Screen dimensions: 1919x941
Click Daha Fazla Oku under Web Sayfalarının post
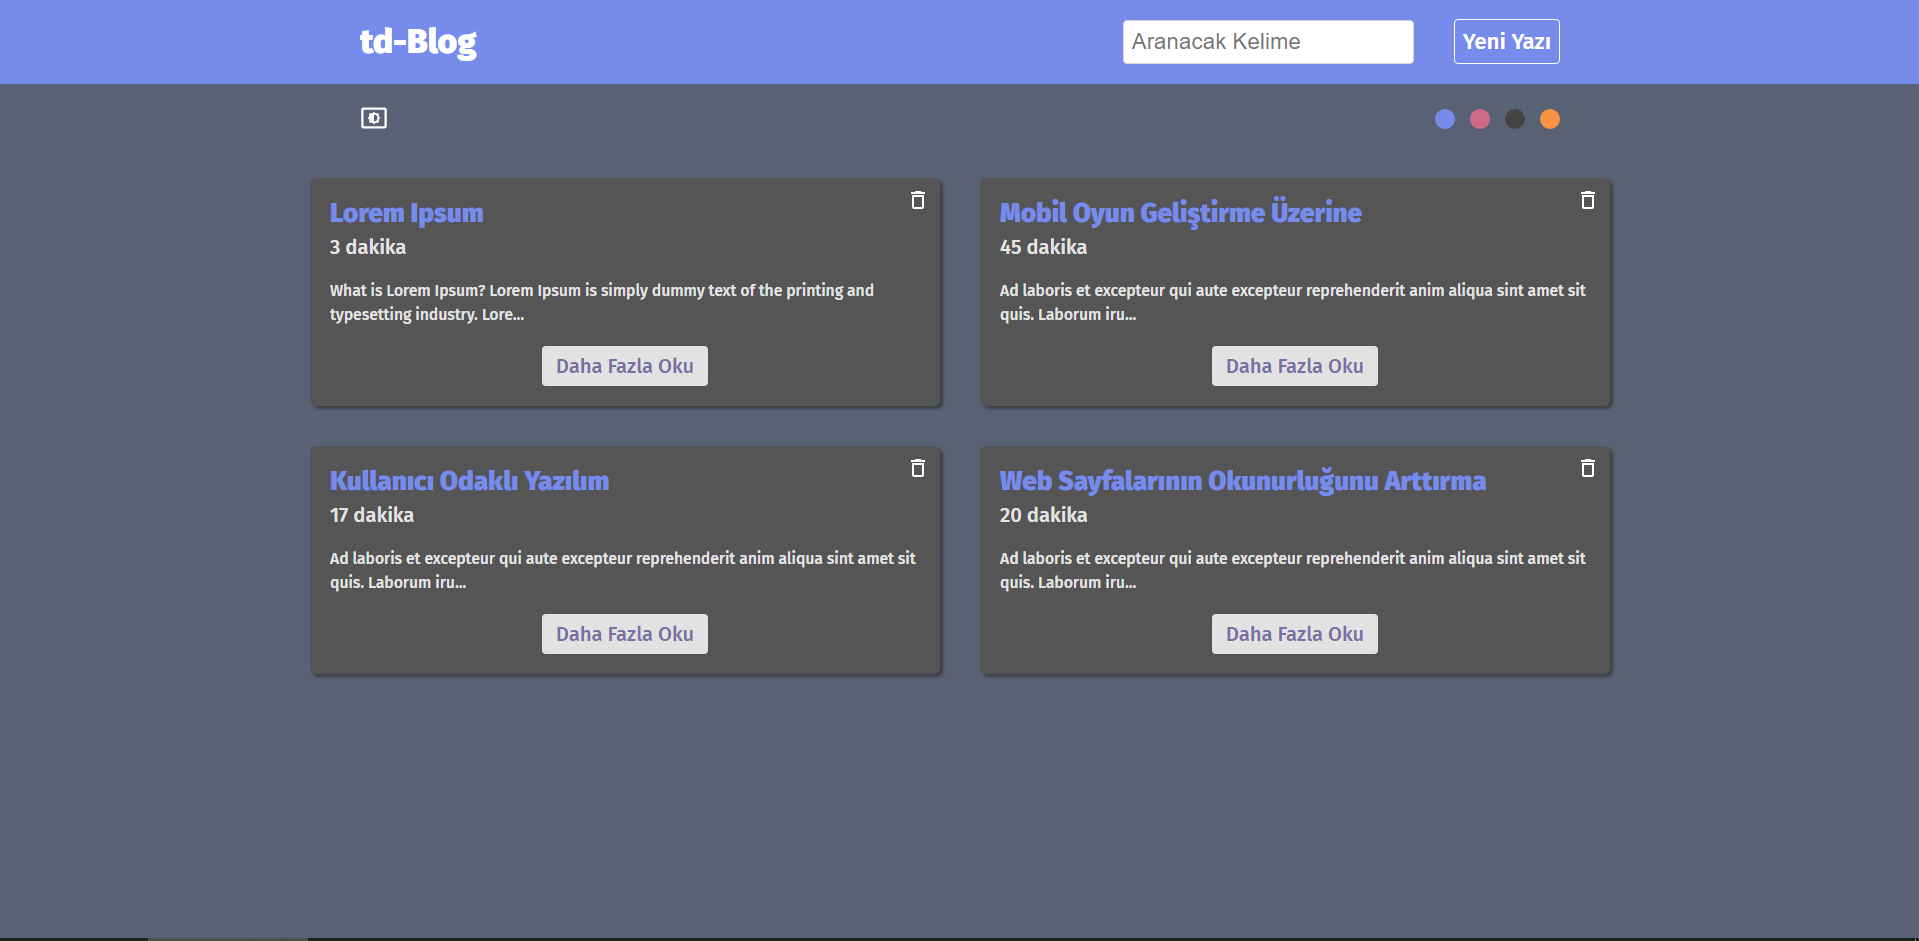tap(1295, 634)
